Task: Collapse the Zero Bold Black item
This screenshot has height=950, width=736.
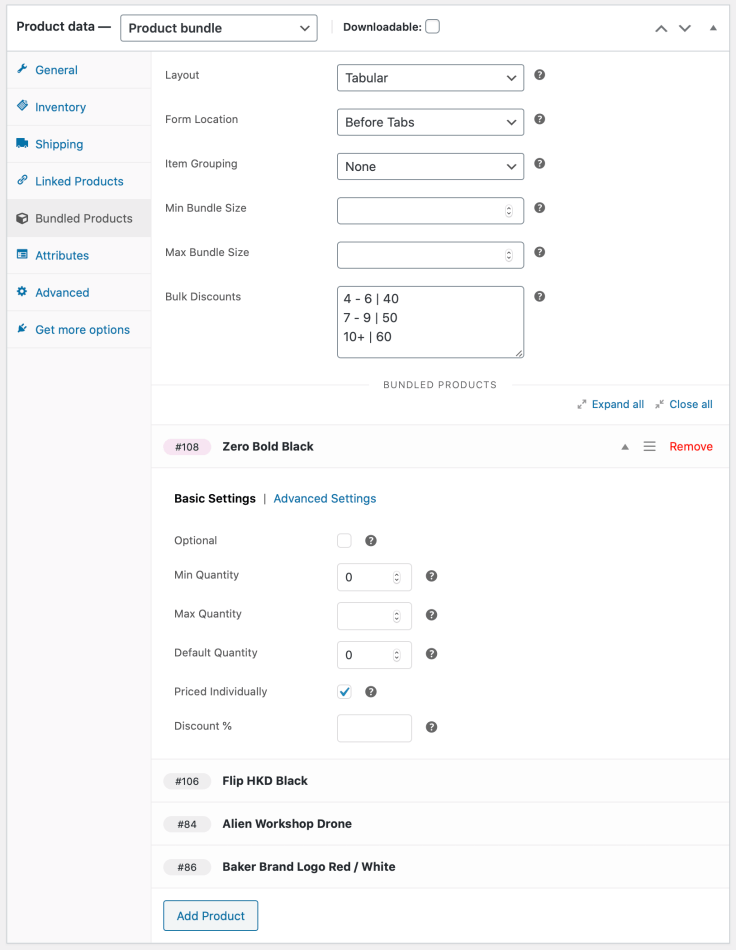Action: 625,446
